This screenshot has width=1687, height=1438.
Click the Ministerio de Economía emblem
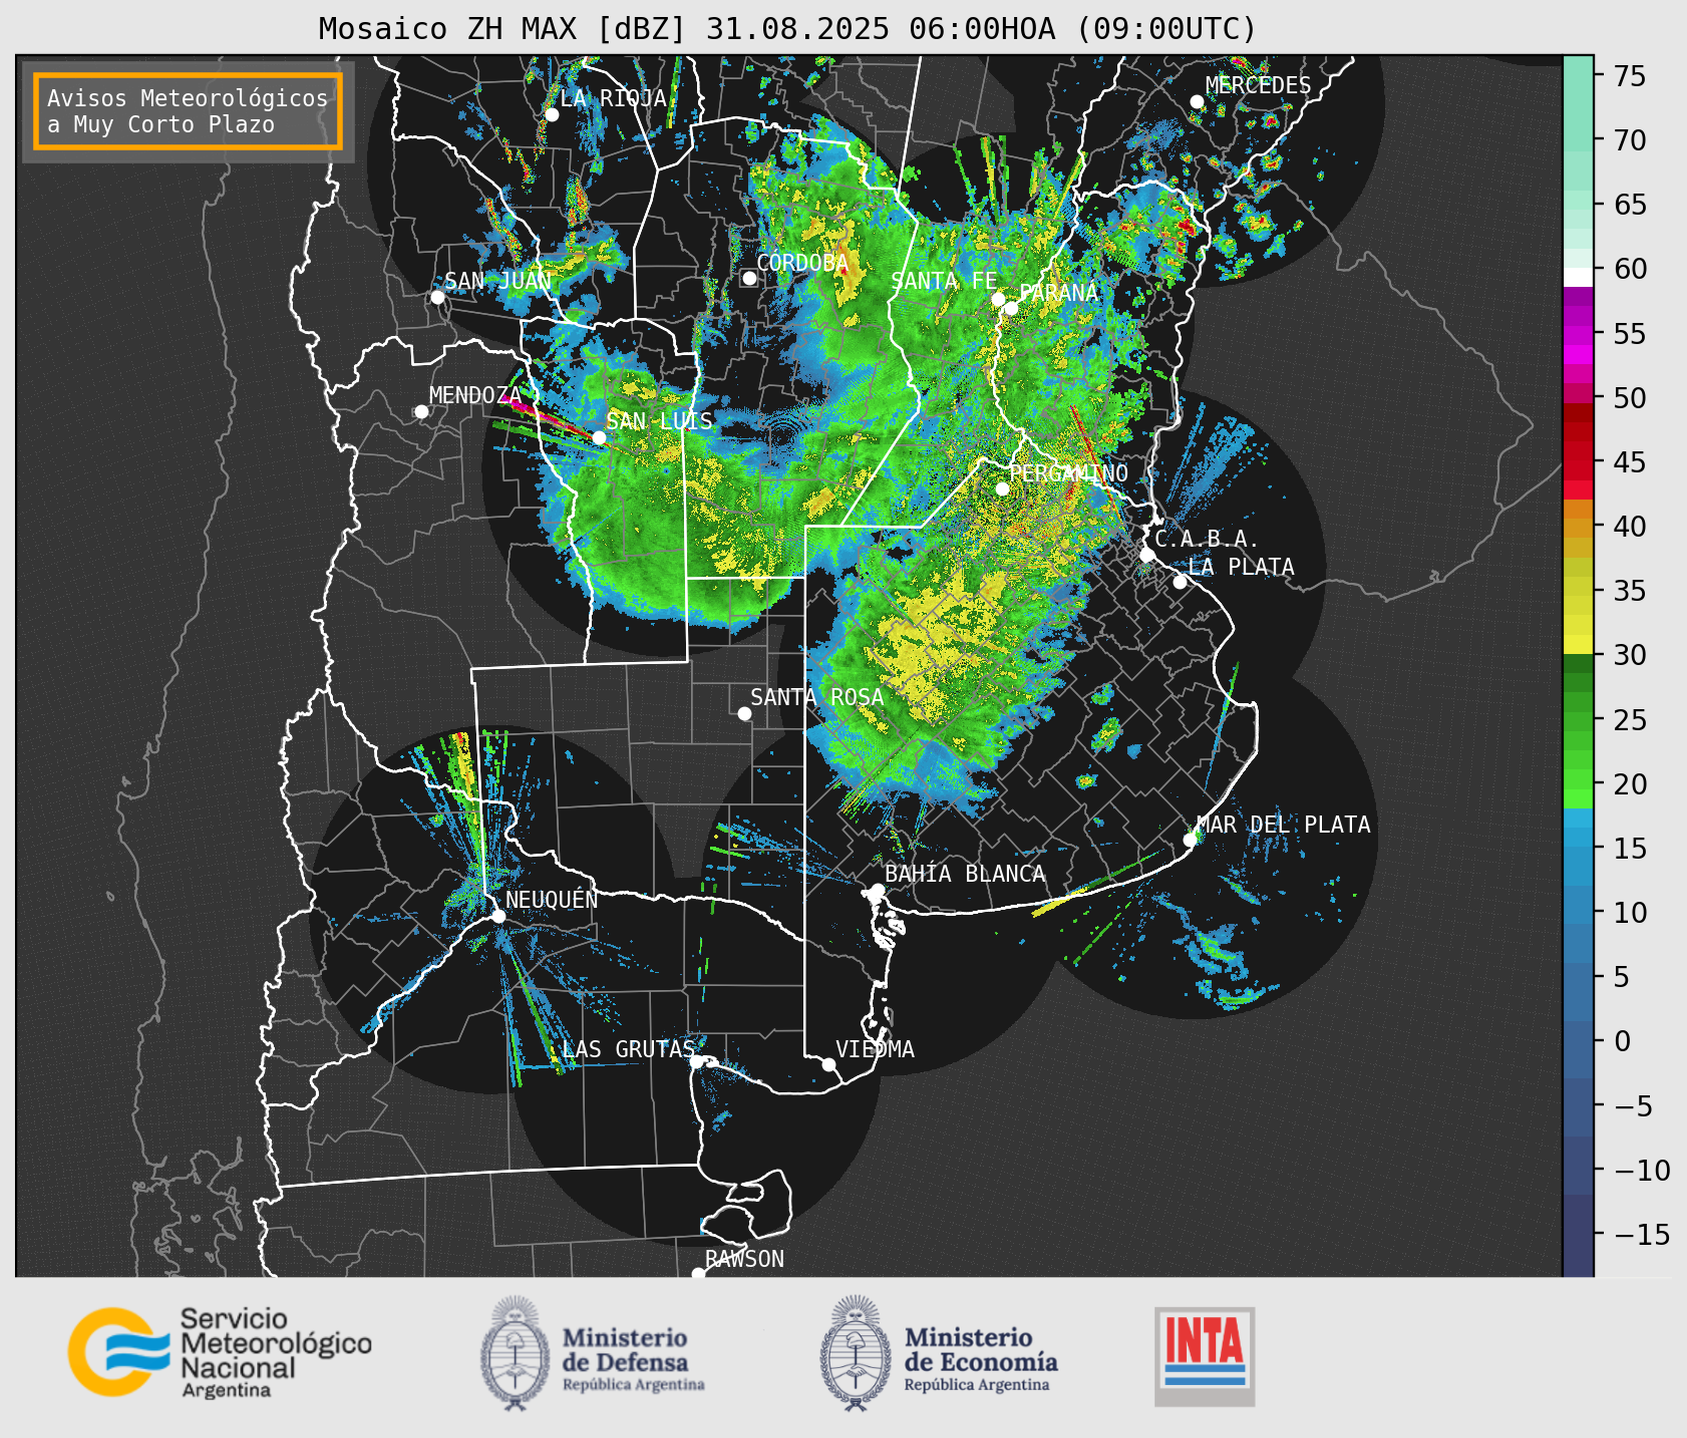(x=855, y=1353)
